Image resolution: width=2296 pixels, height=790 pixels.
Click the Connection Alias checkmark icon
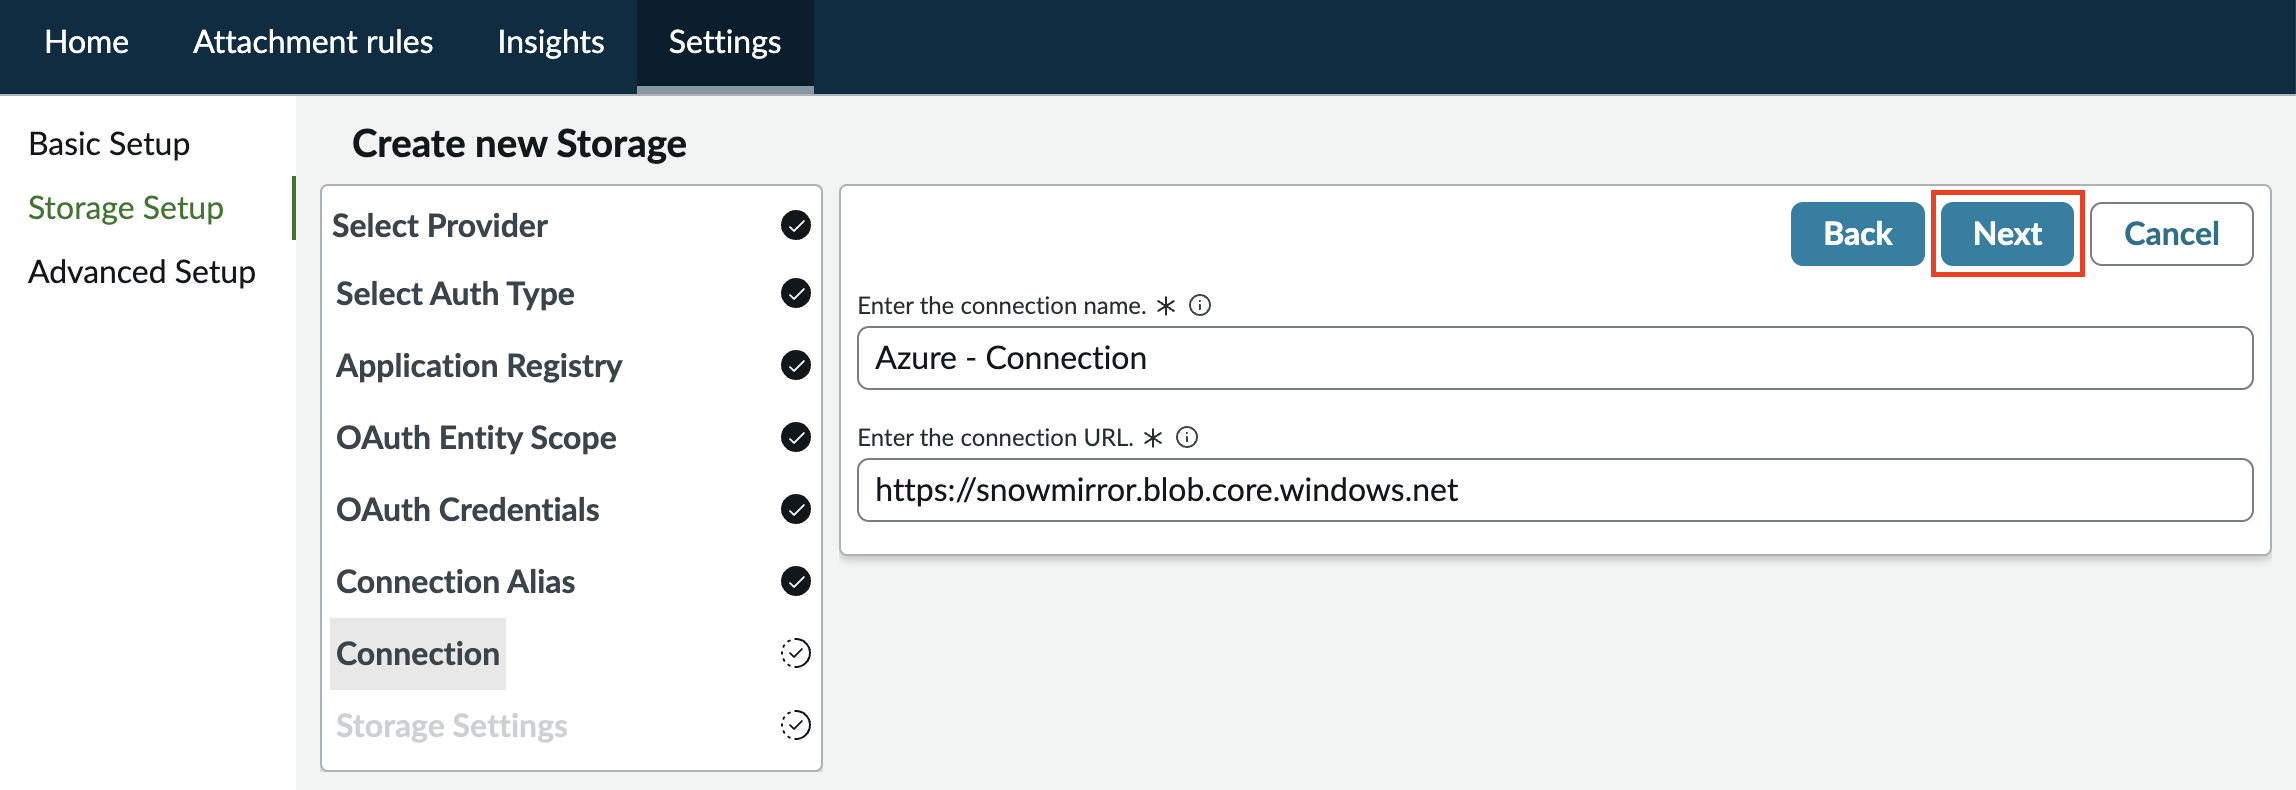[796, 581]
